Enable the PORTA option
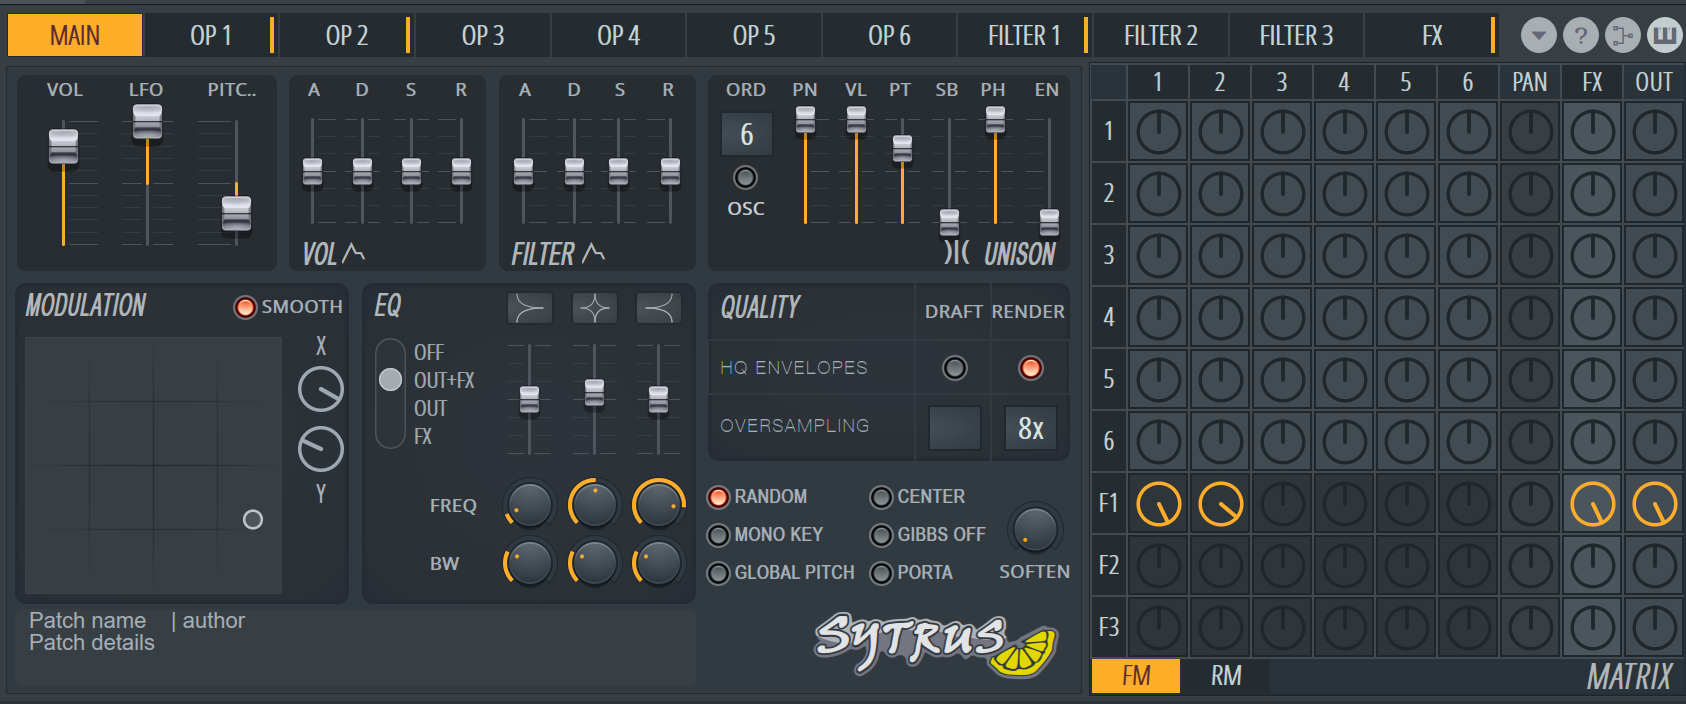This screenshot has height=704, width=1686. tap(881, 573)
